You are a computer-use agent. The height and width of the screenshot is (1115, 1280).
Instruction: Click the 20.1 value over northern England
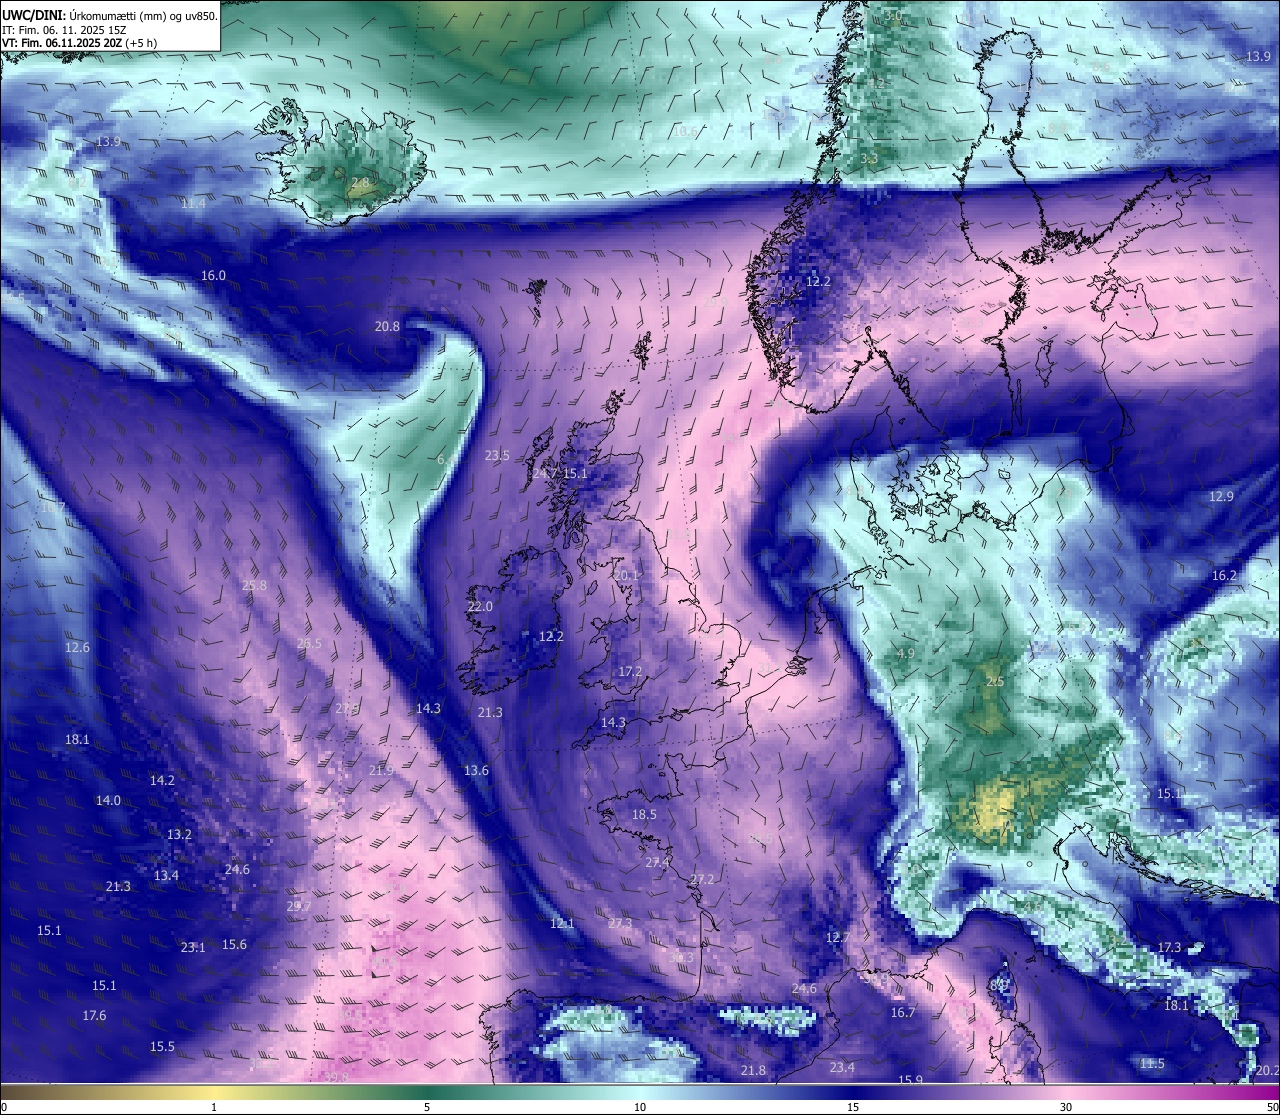[626, 576]
